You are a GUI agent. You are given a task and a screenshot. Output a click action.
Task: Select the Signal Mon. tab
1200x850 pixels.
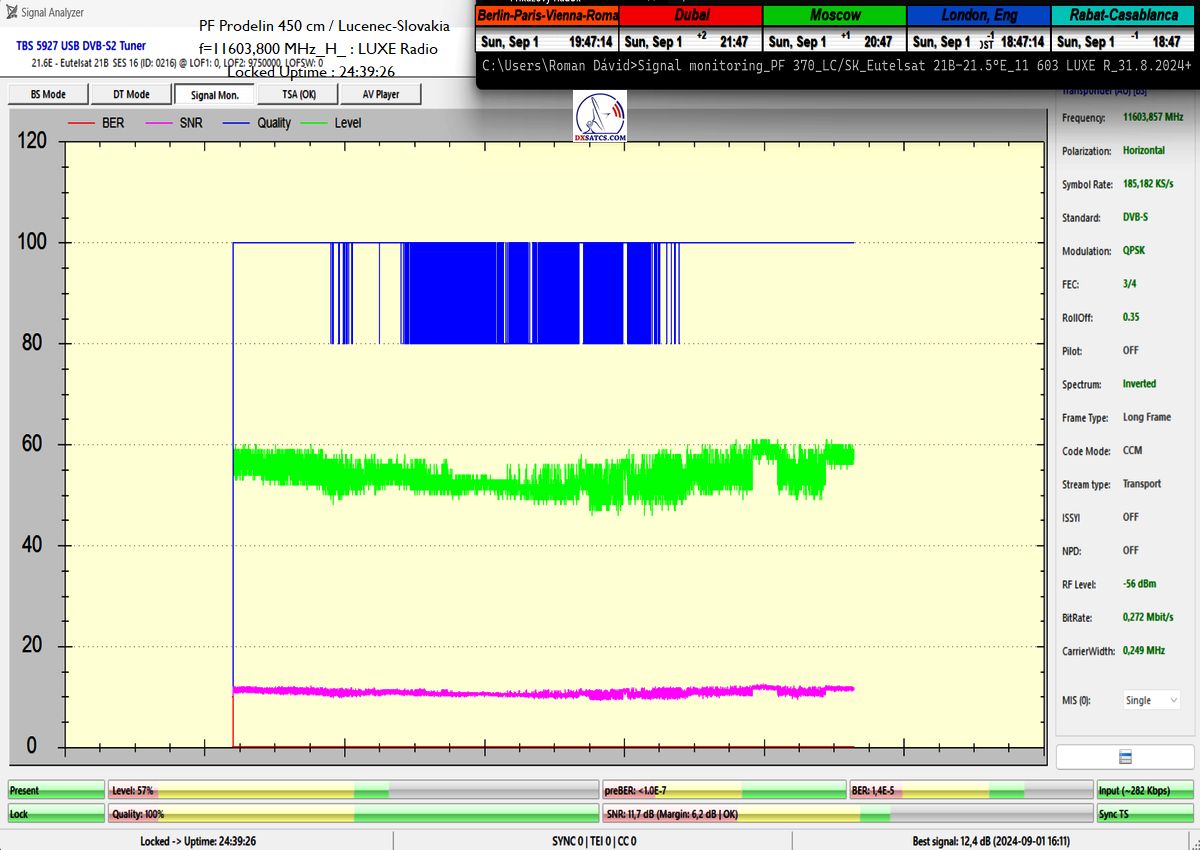pos(214,94)
